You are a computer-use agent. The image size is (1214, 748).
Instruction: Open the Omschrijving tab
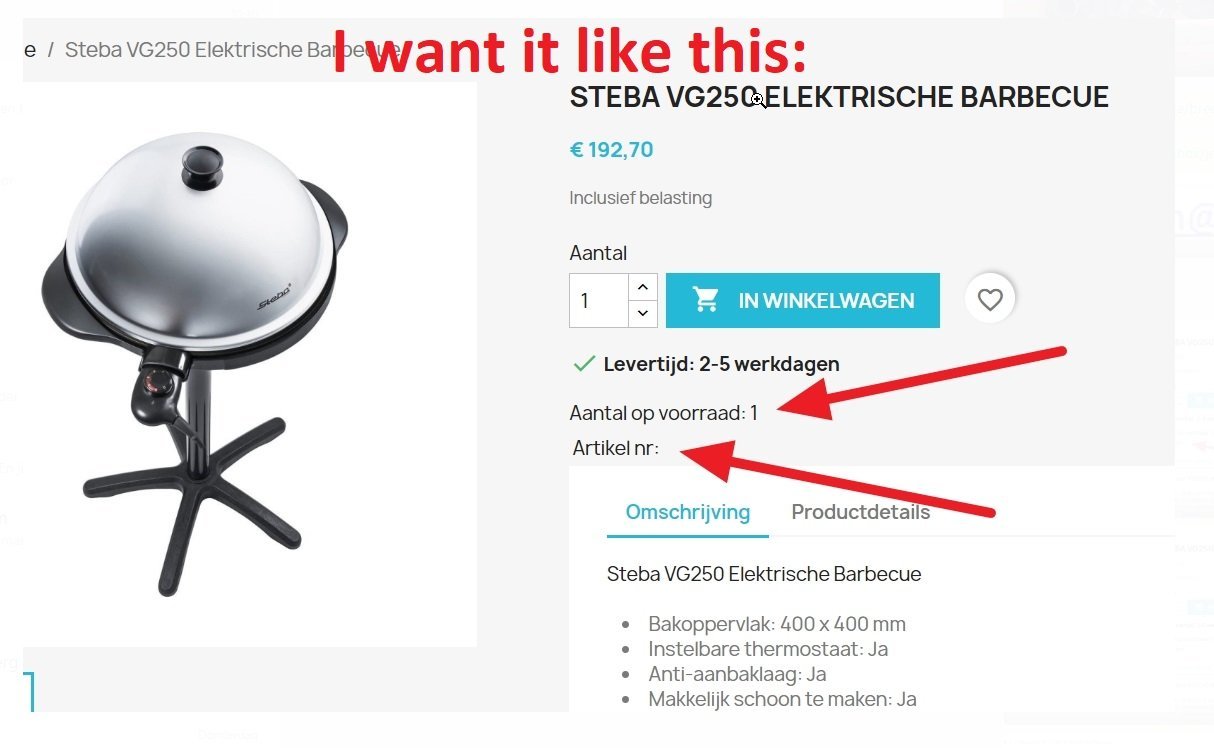point(688,512)
